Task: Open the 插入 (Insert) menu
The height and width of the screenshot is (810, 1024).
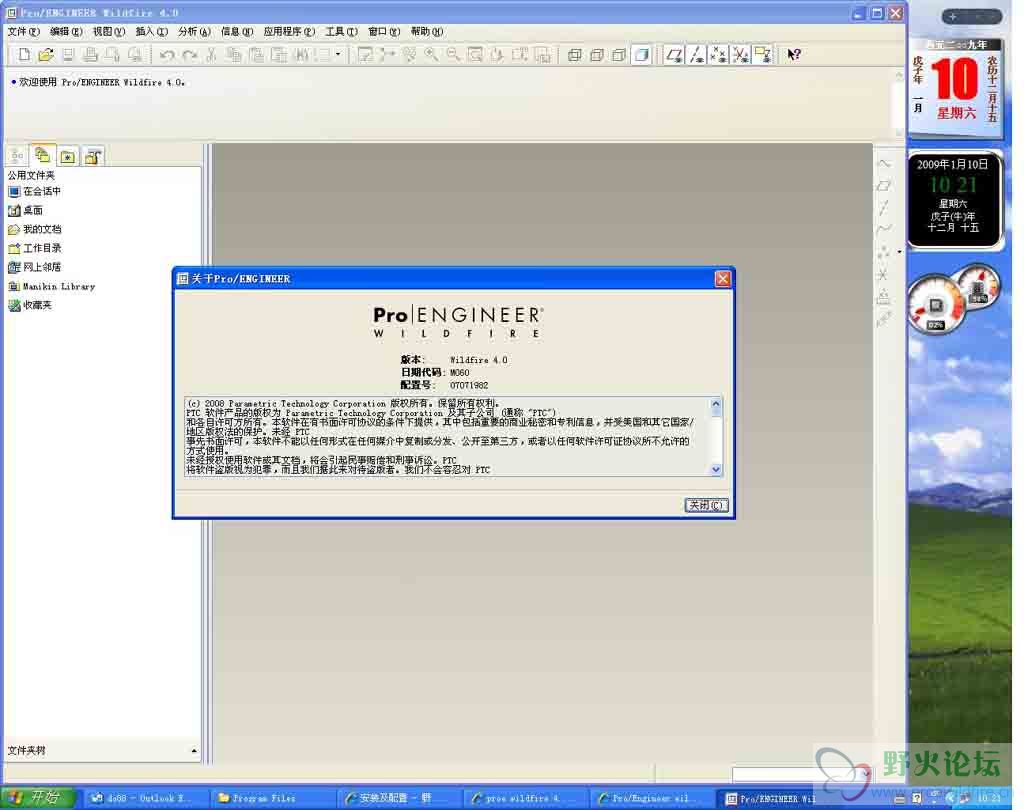Action: pyautogui.click(x=152, y=31)
